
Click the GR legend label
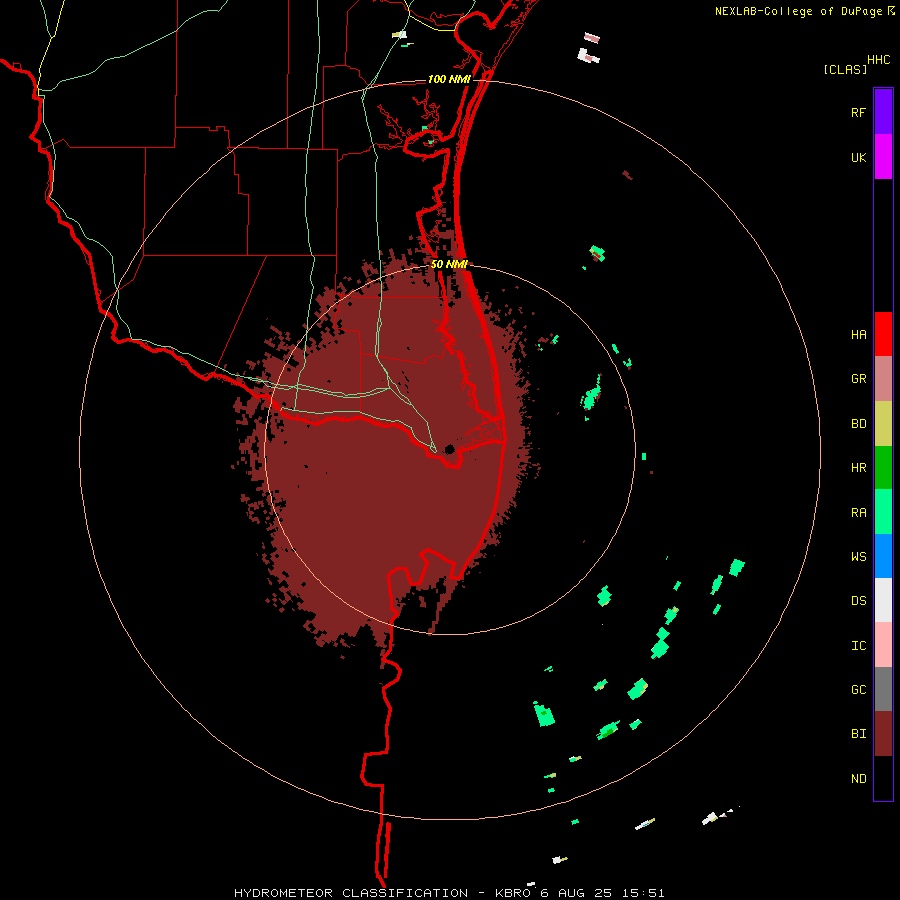point(858,379)
